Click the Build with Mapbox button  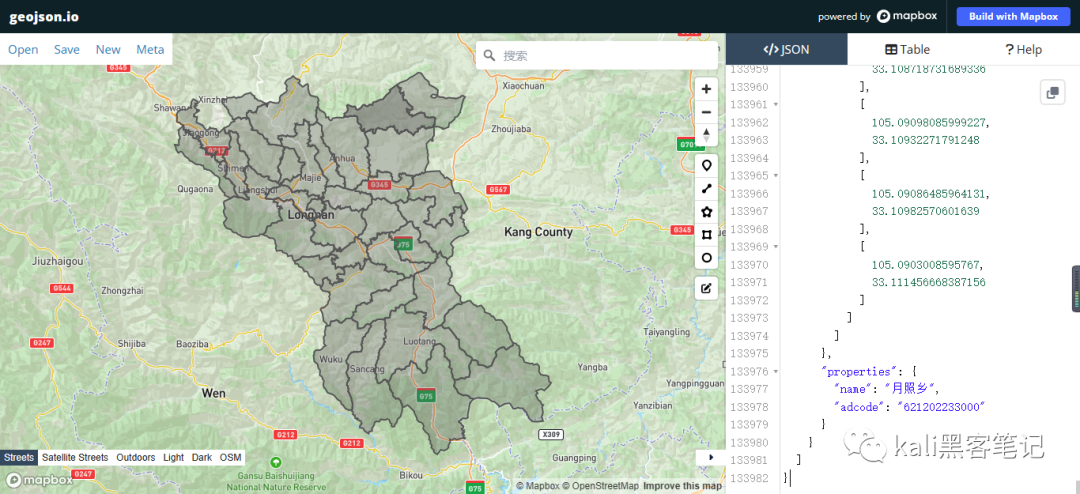[1013, 17]
